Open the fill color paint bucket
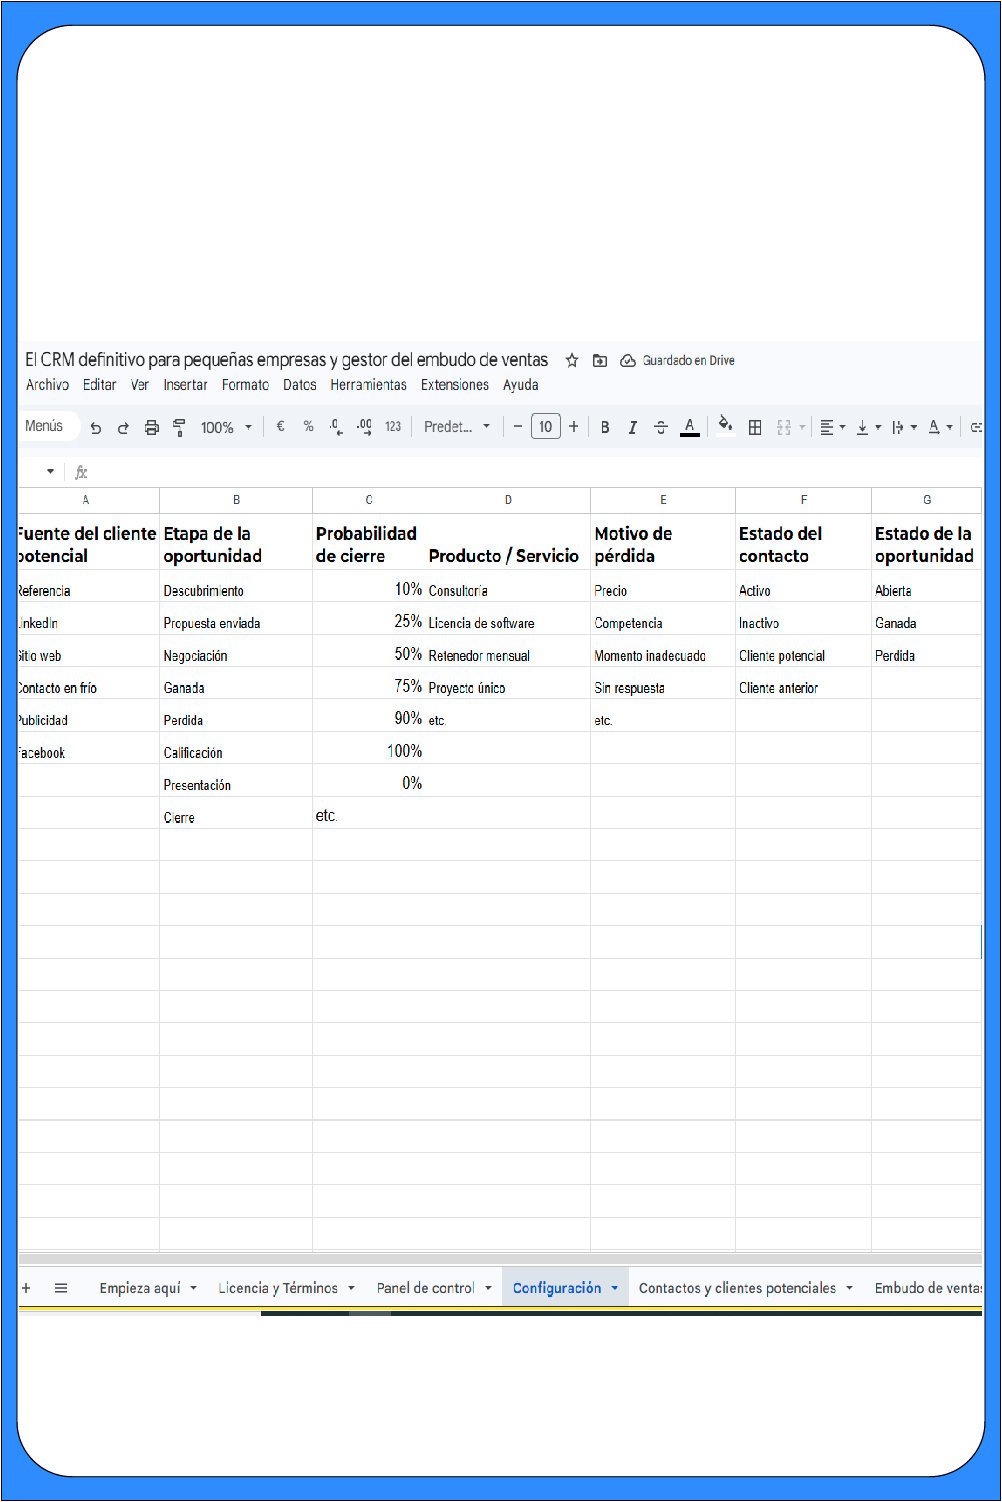This screenshot has width=1002, height=1502. (x=726, y=425)
